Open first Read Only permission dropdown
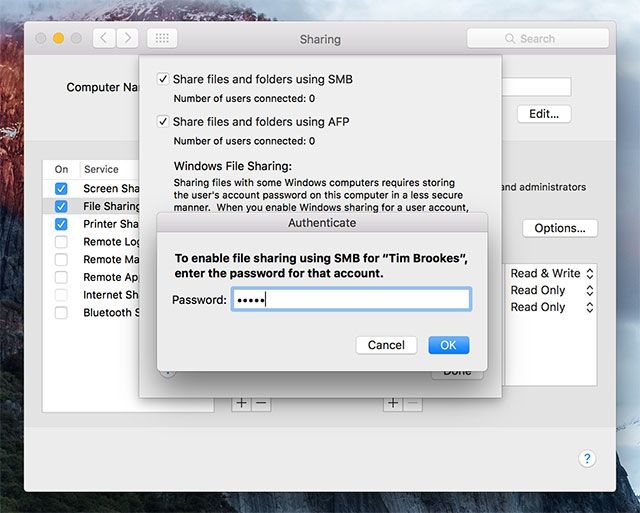Screen dimensions: 640x513 [x=552, y=290]
